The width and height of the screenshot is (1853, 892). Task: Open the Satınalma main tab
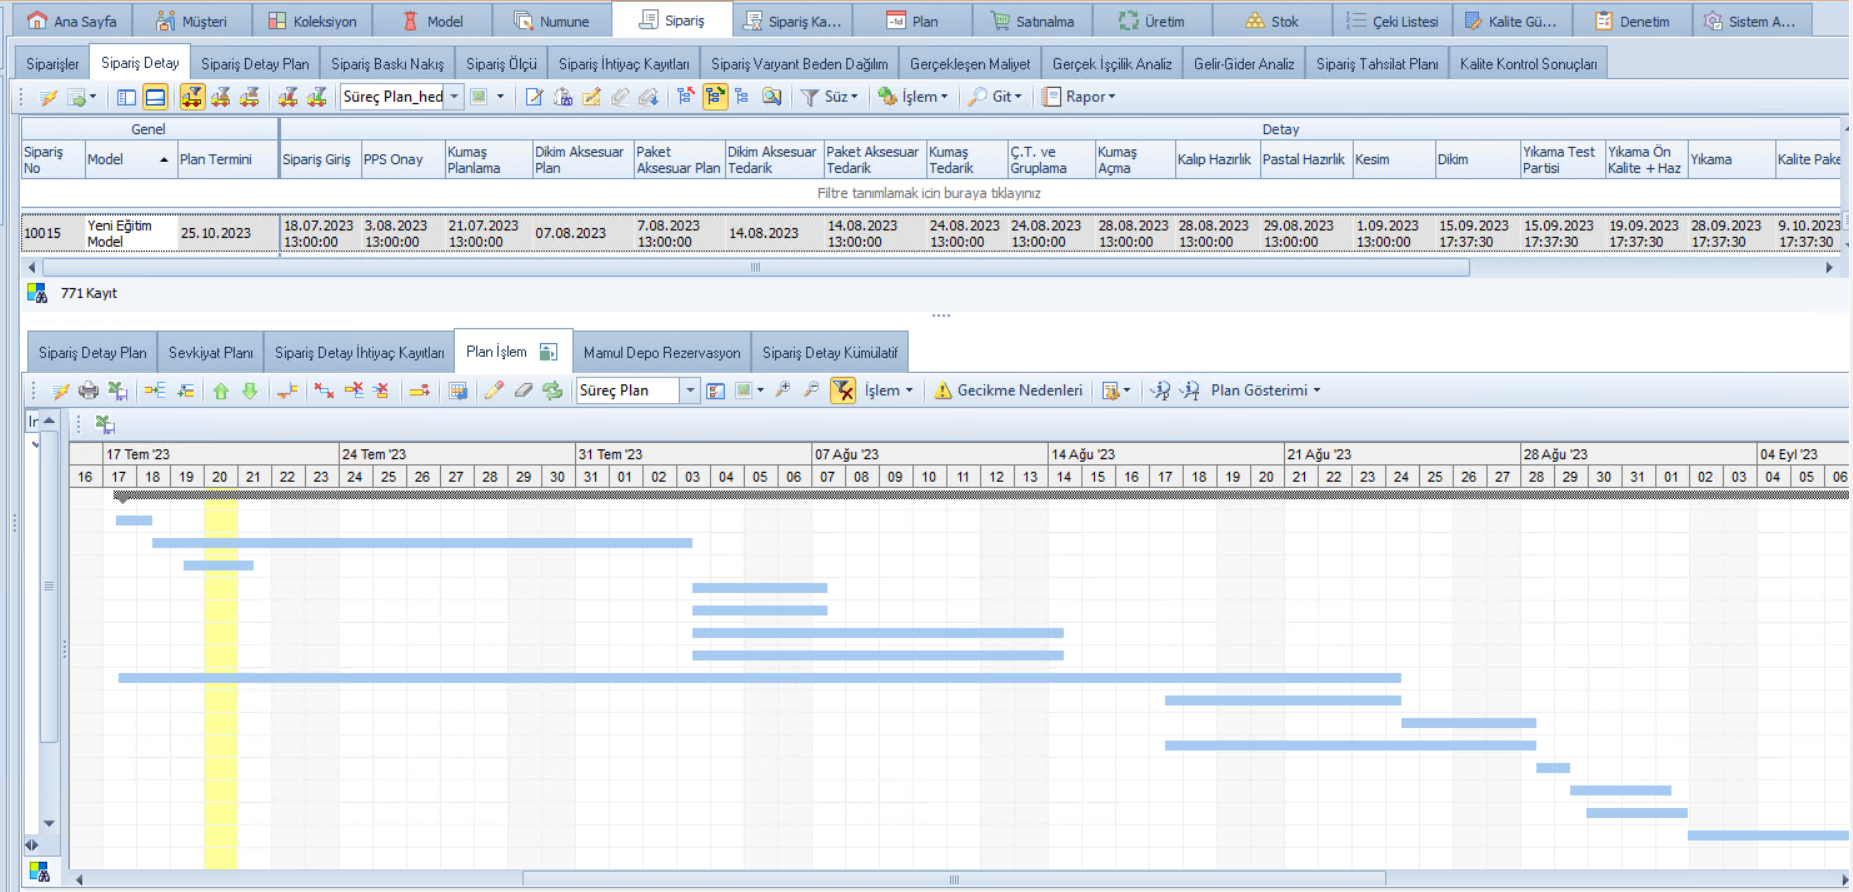(x=1032, y=21)
